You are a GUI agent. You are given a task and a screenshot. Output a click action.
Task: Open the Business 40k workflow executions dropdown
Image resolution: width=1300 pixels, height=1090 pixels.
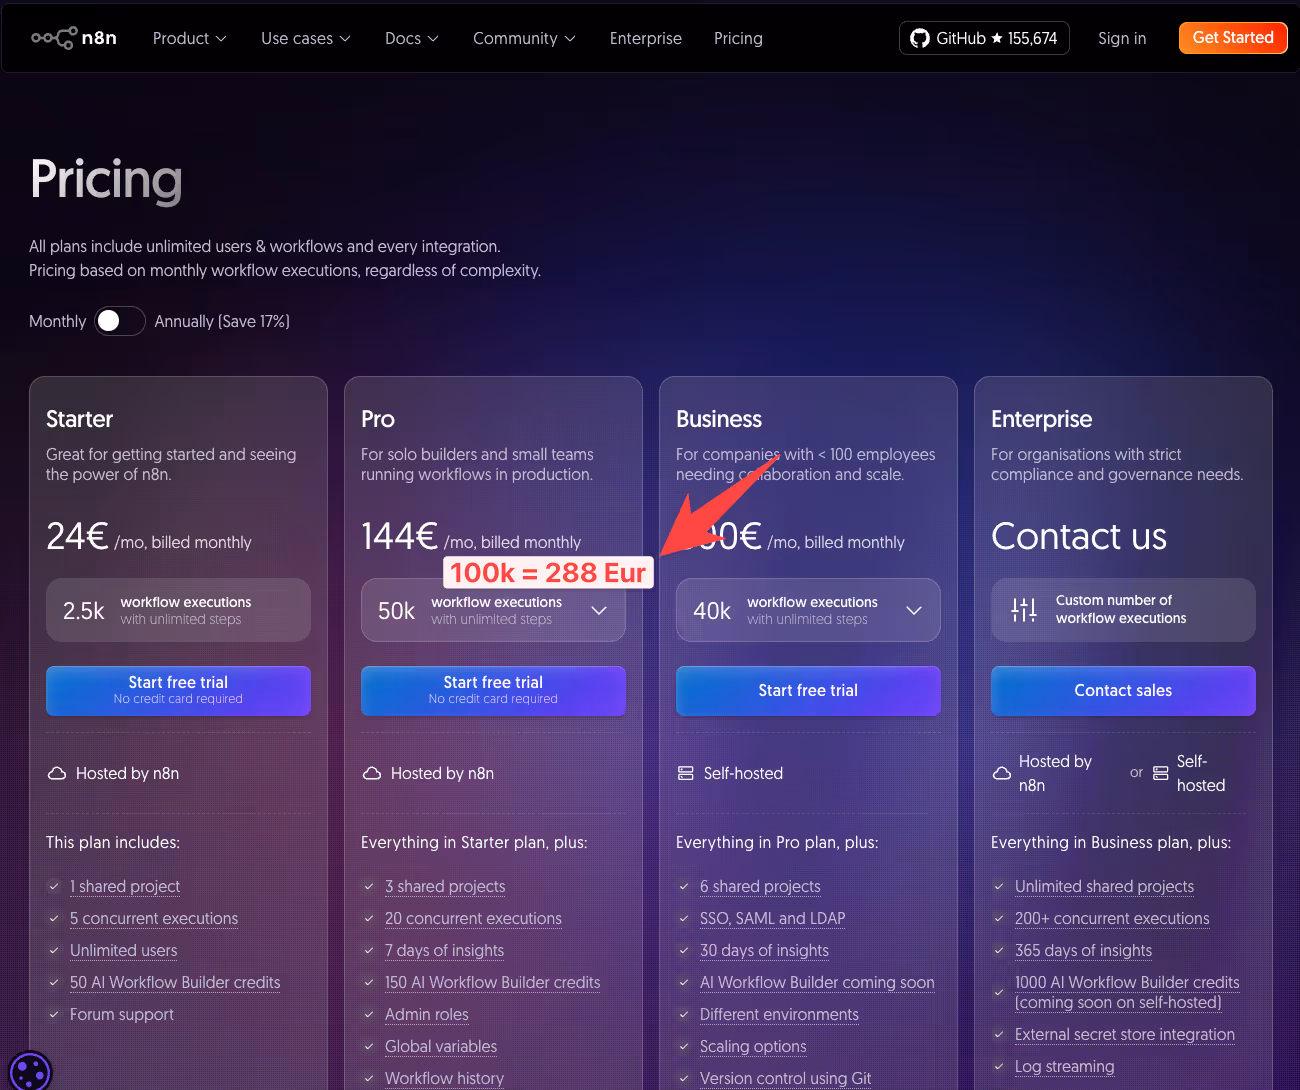[x=808, y=610]
